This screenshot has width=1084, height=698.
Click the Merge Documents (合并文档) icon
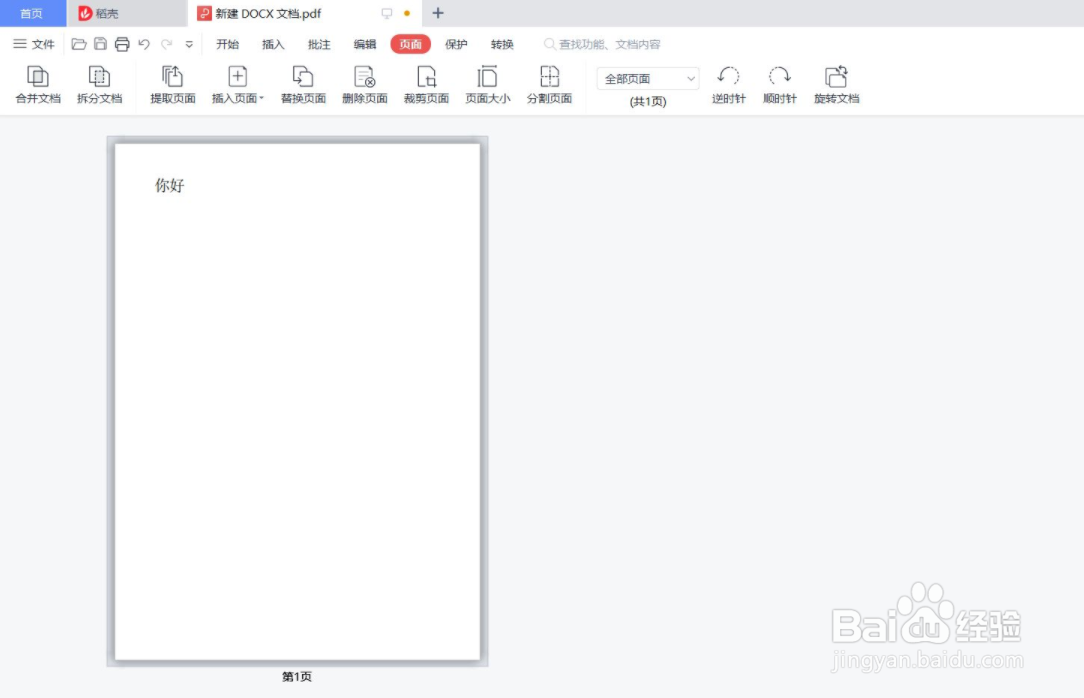[x=38, y=77]
